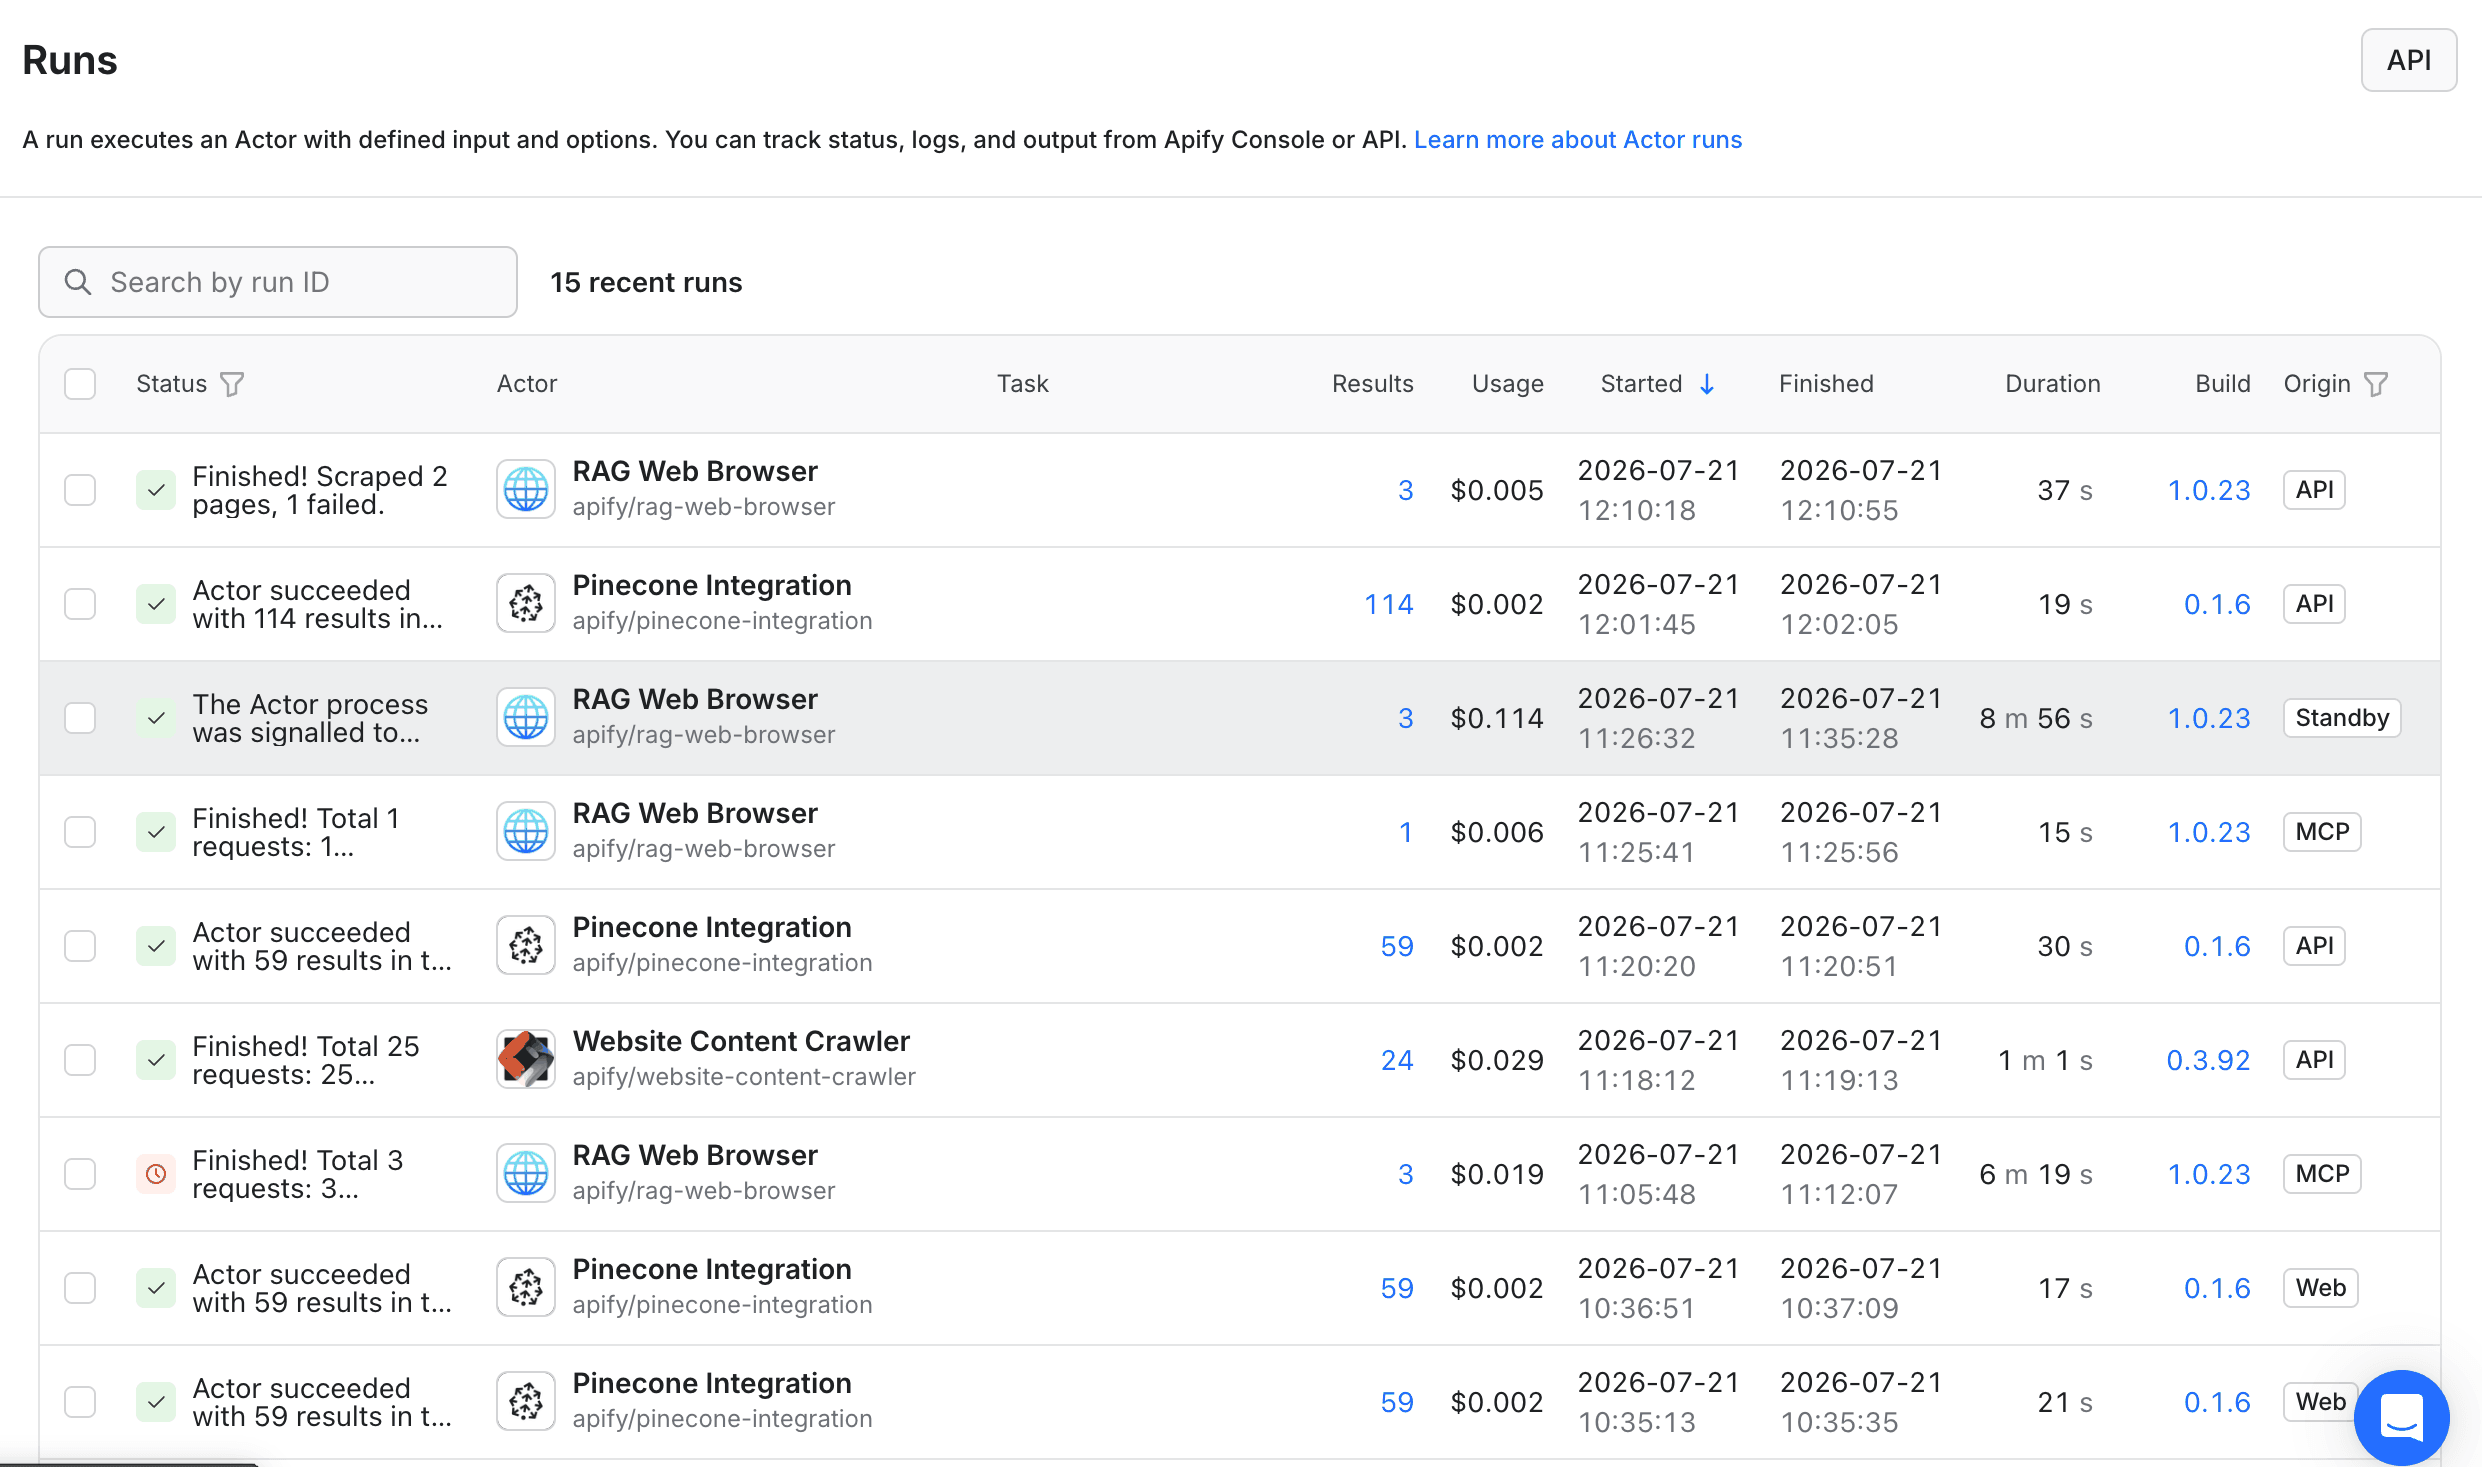Viewport: 2482px width, 1467px height.
Task: Click the Usage column header
Action: pyautogui.click(x=1507, y=384)
